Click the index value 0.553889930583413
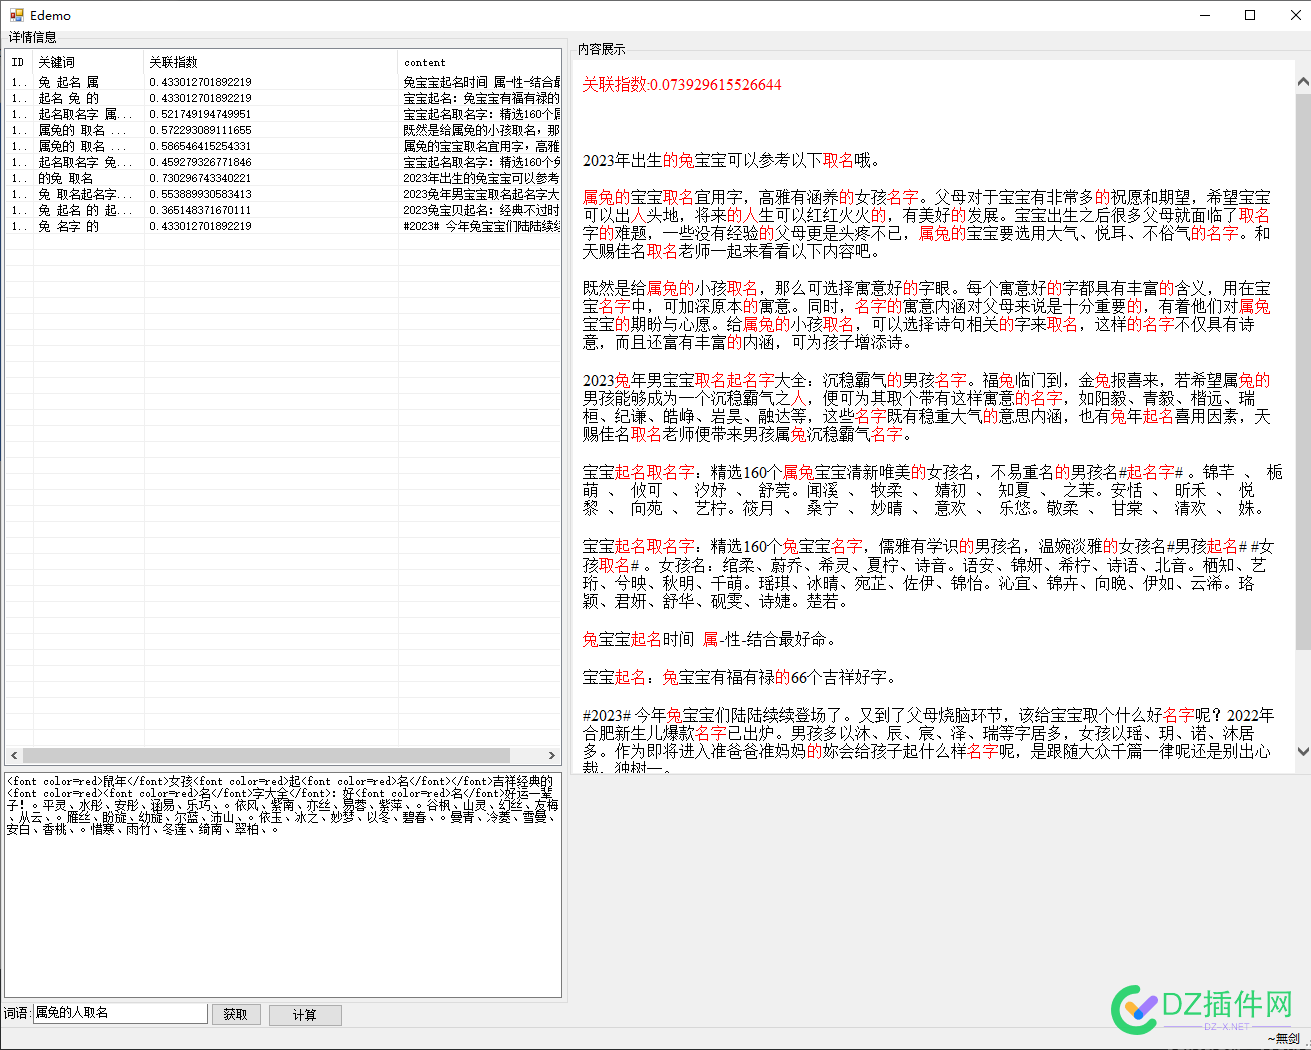Screen dimensions: 1311x1050 [200, 194]
